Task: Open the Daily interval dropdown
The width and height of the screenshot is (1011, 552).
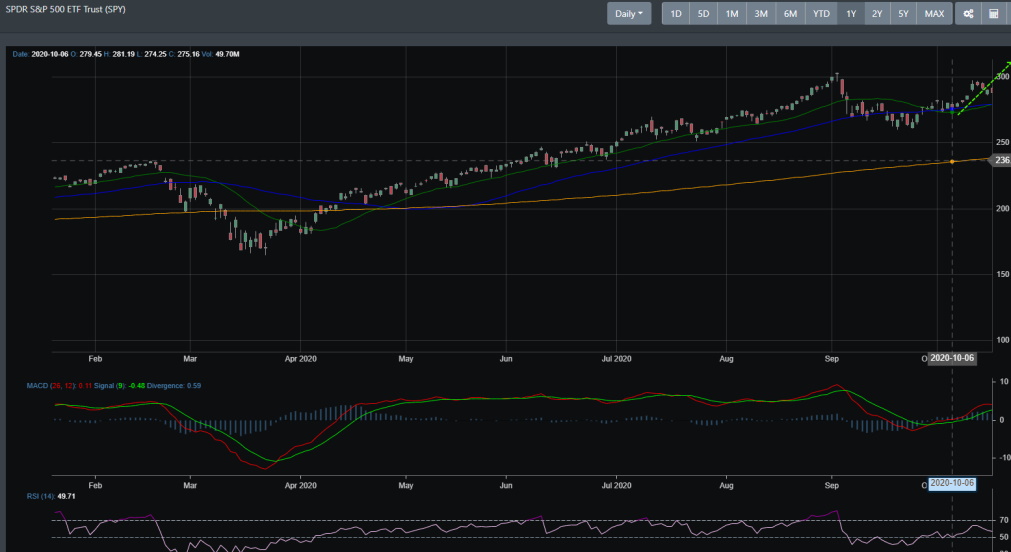Action: point(629,14)
